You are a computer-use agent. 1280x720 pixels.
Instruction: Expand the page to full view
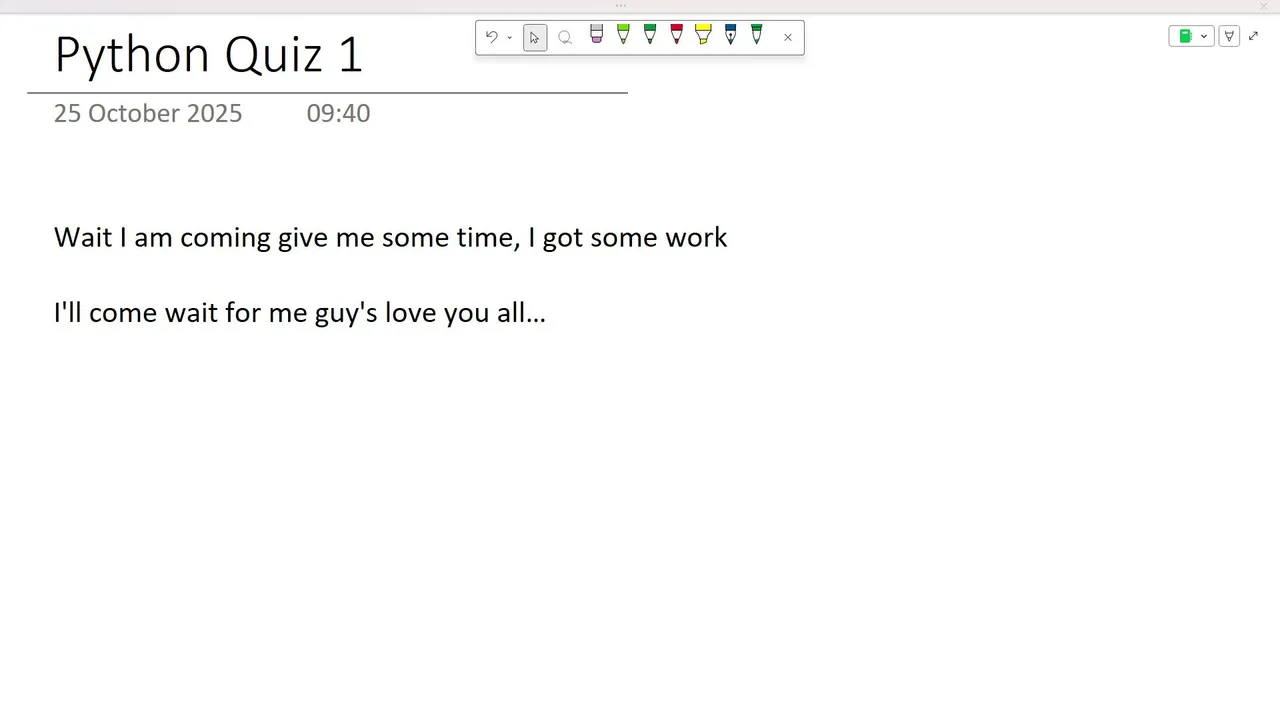coord(1254,36)
